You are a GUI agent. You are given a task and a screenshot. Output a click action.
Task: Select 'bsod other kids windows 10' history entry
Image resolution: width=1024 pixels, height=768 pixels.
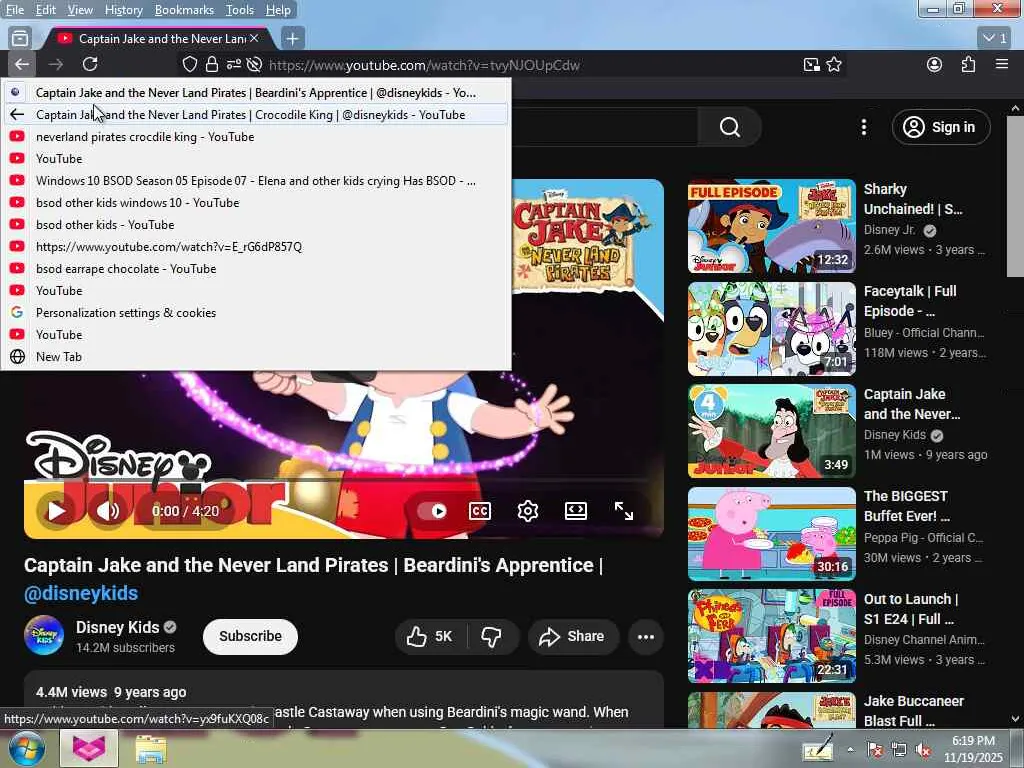click(255, 202)
